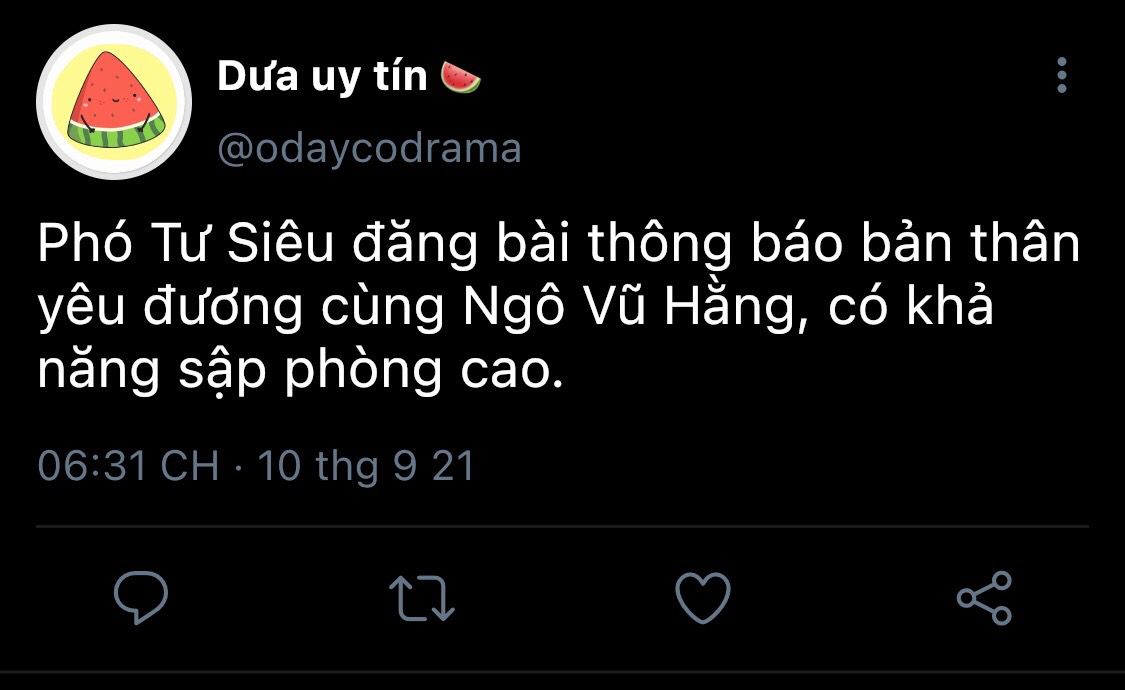Image resolution: width=1125 pixels, height=690 pixels.
Task: Like the tweet with the heart icon
Action: [703, 597]
